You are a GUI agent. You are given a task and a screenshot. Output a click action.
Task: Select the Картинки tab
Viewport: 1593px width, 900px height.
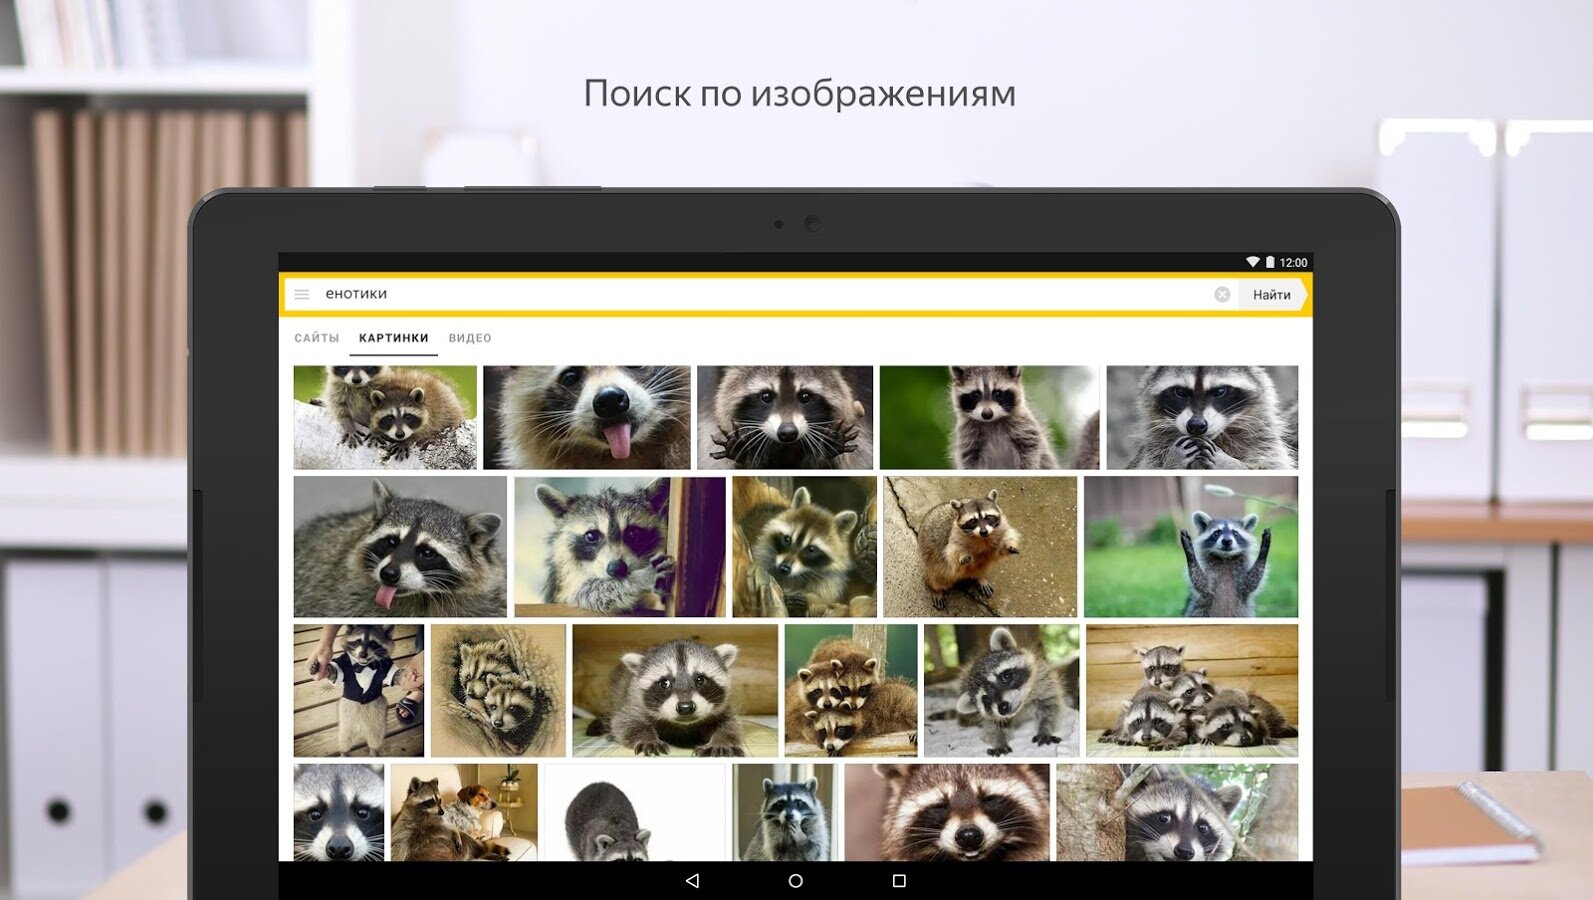pos(393,338)
